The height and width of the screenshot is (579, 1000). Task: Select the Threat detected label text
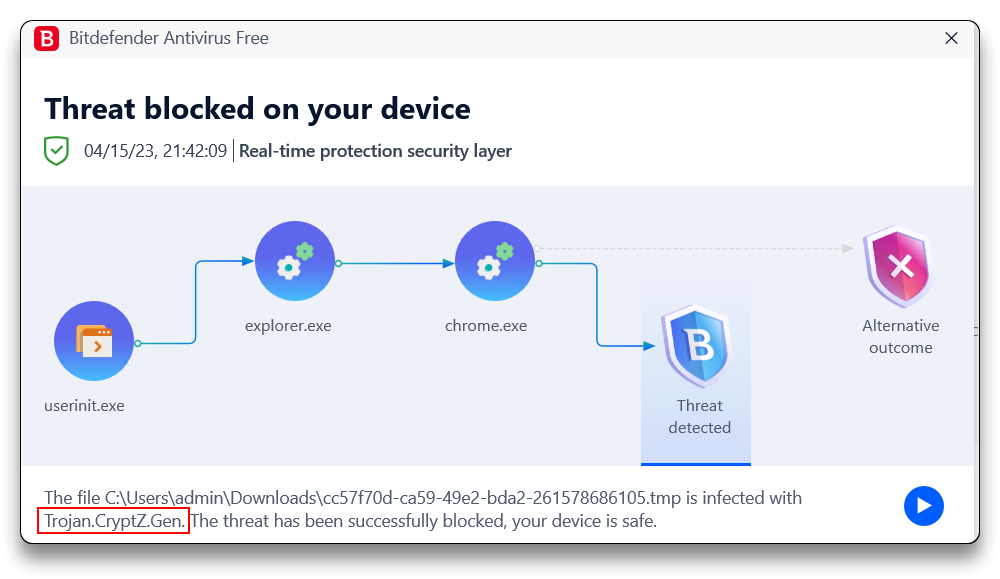pyautogui.click(x=700, y=416)
